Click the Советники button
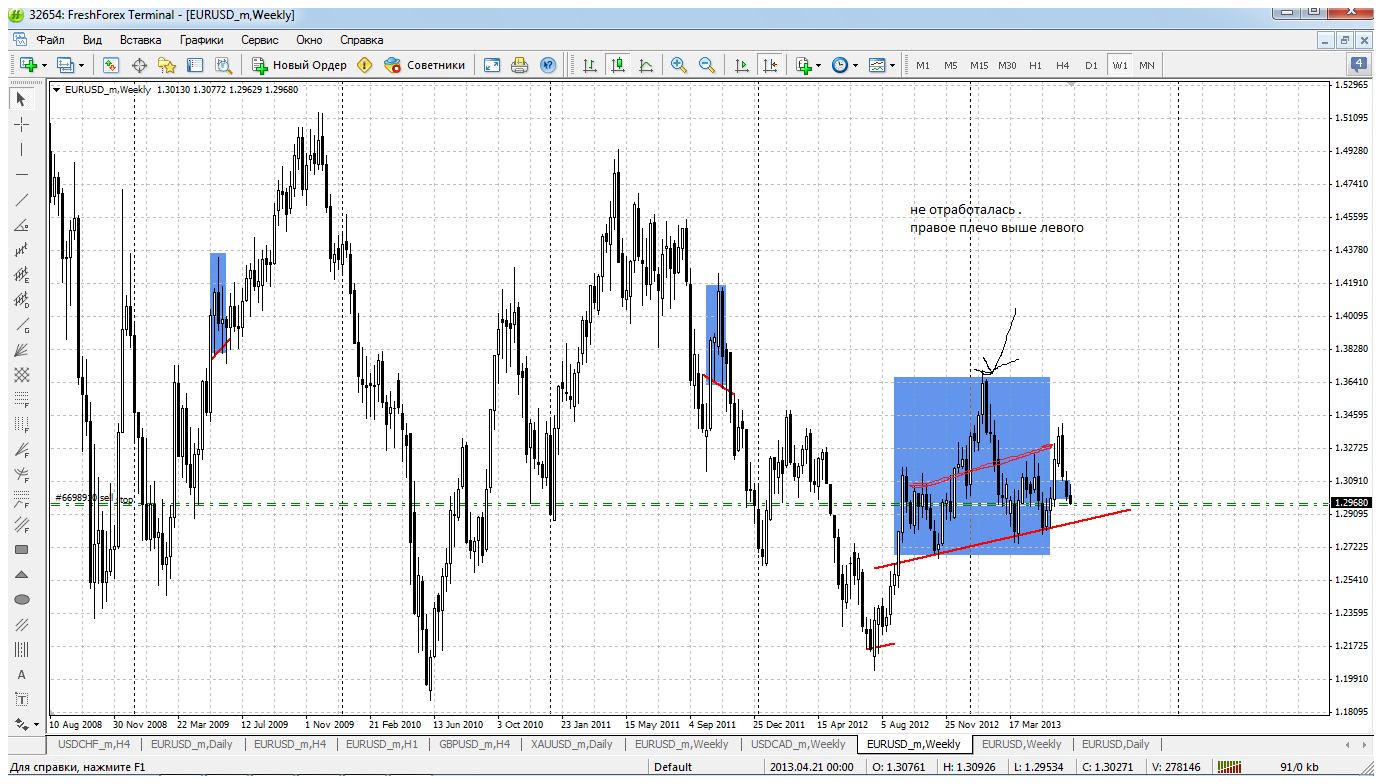Screen dimensions: 1382x784 click(425, 65)
